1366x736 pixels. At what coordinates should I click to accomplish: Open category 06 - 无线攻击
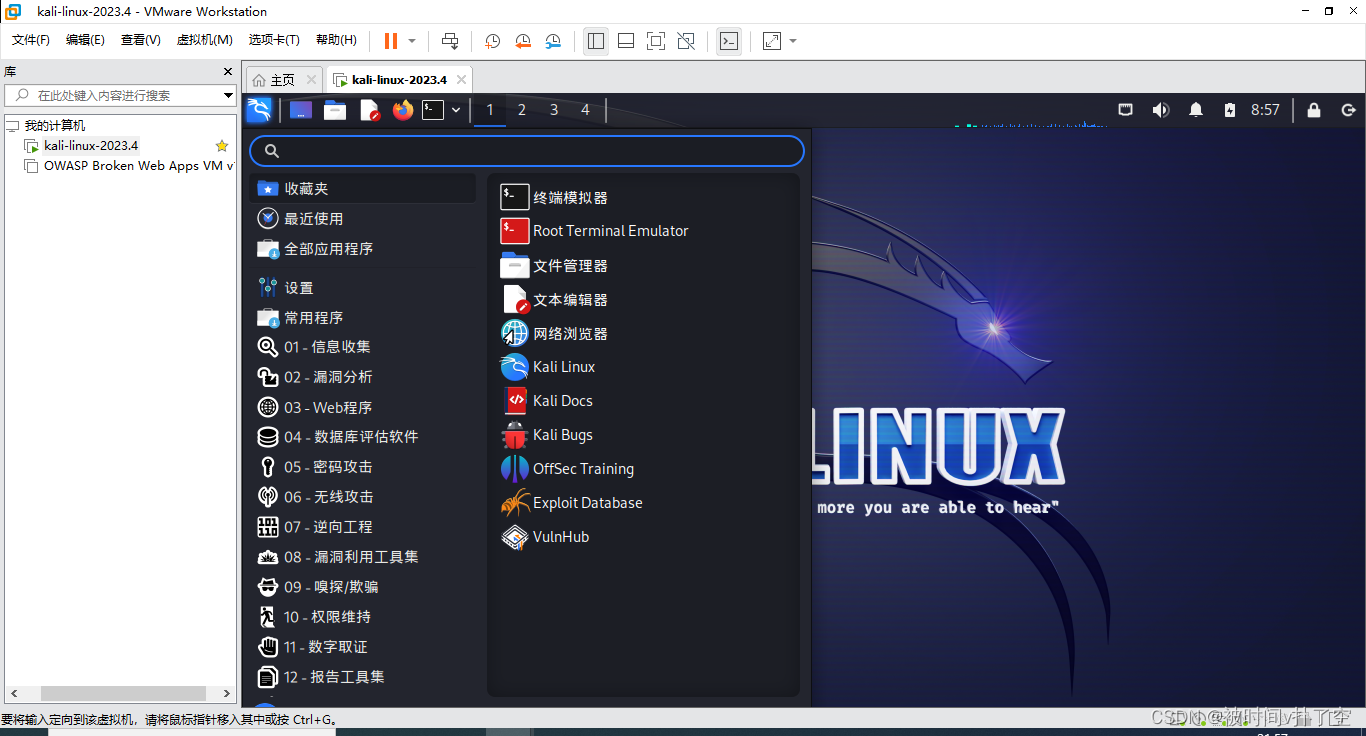click(364, 497)
